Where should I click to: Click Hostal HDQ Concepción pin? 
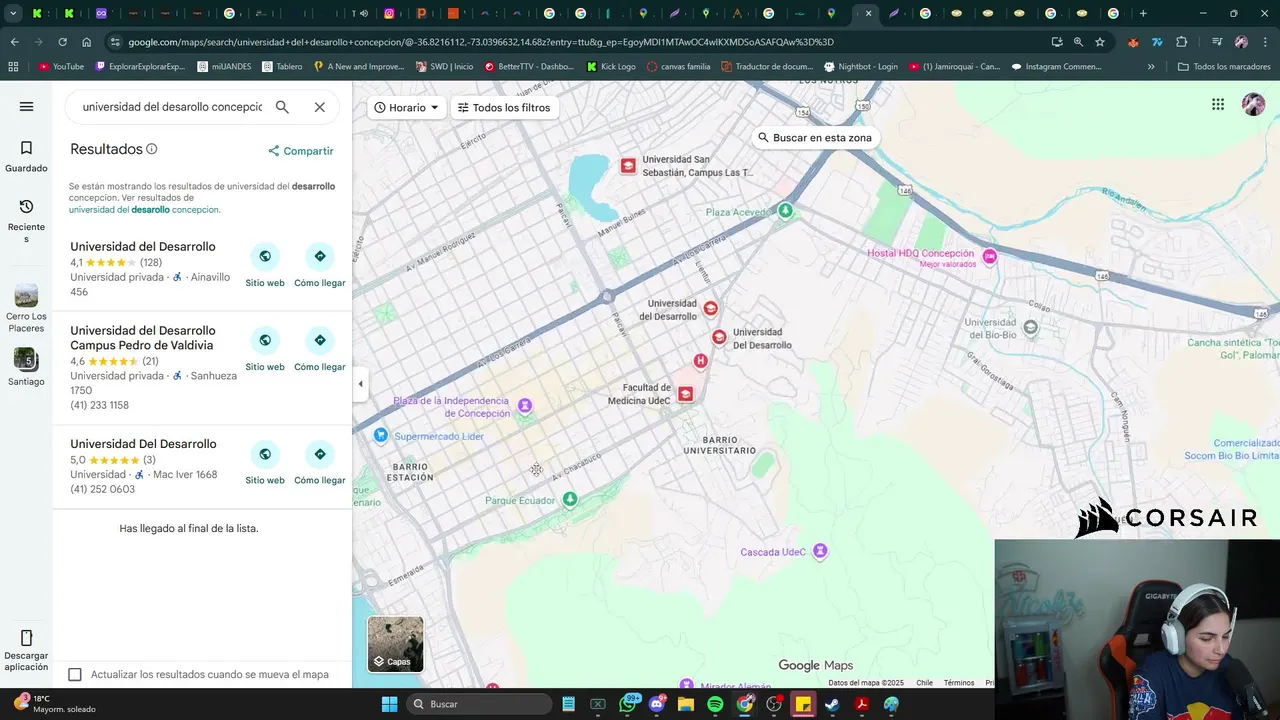(x=990, y=256)
